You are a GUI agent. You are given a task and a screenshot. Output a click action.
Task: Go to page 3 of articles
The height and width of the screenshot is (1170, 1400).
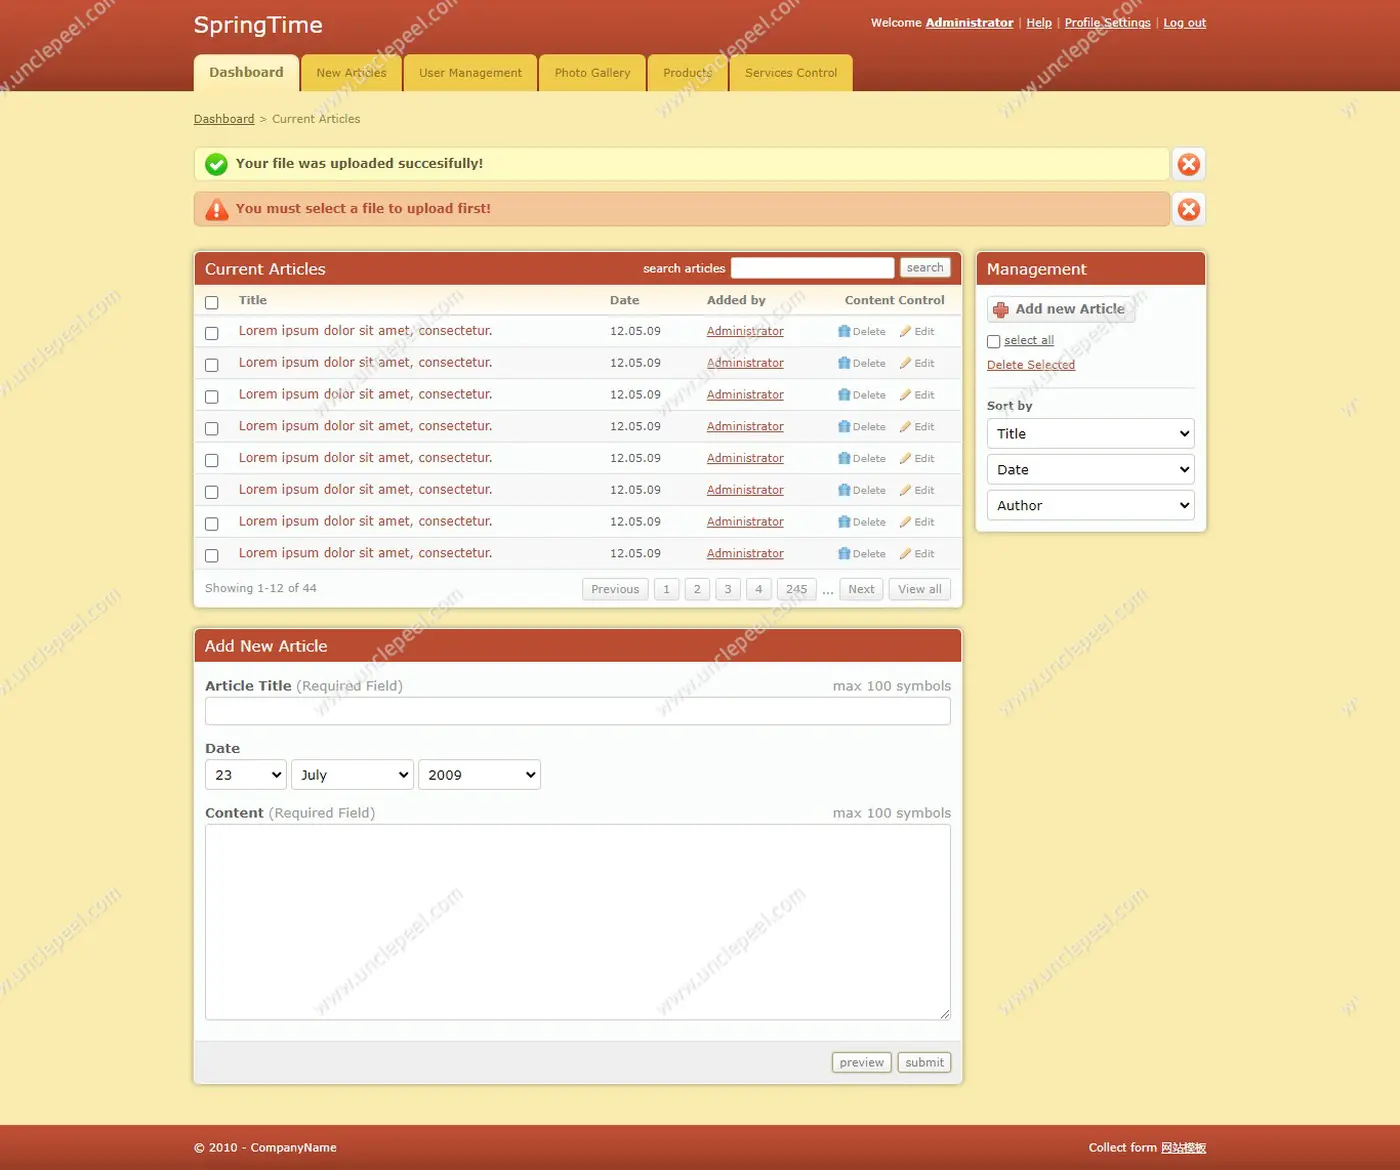(728, 589)
